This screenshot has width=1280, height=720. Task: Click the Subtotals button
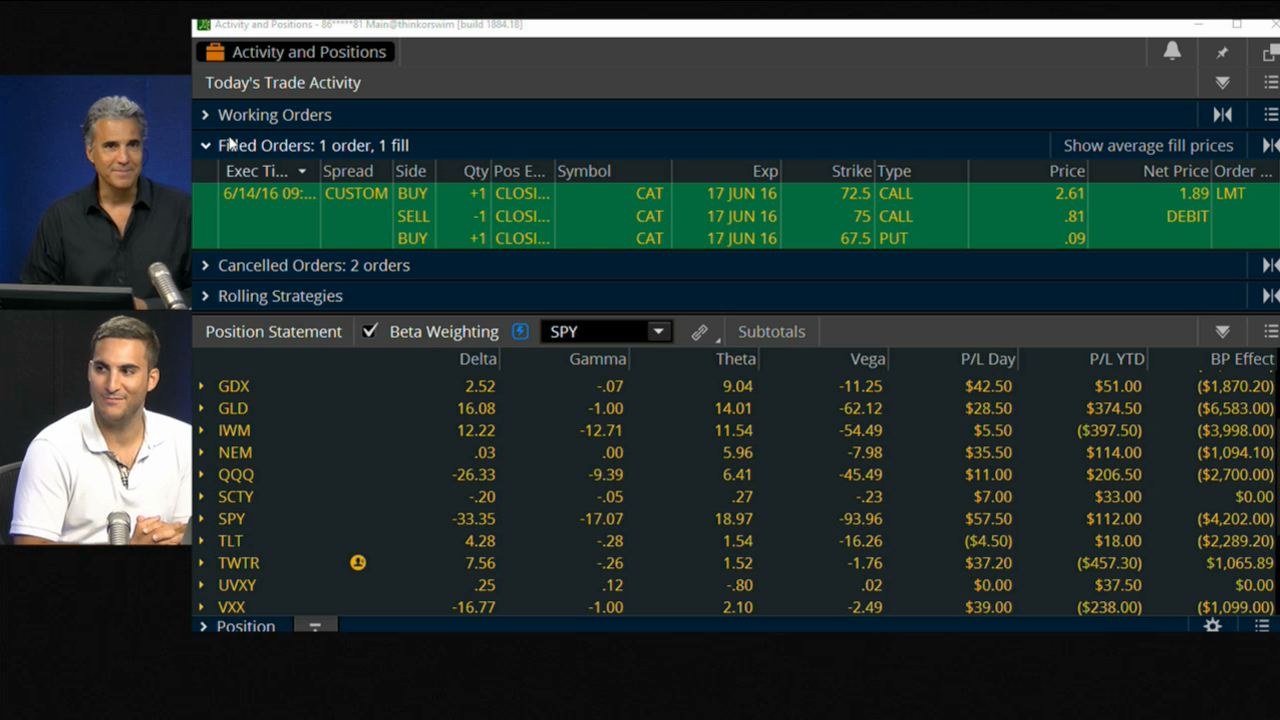click(x=771, y=332)
